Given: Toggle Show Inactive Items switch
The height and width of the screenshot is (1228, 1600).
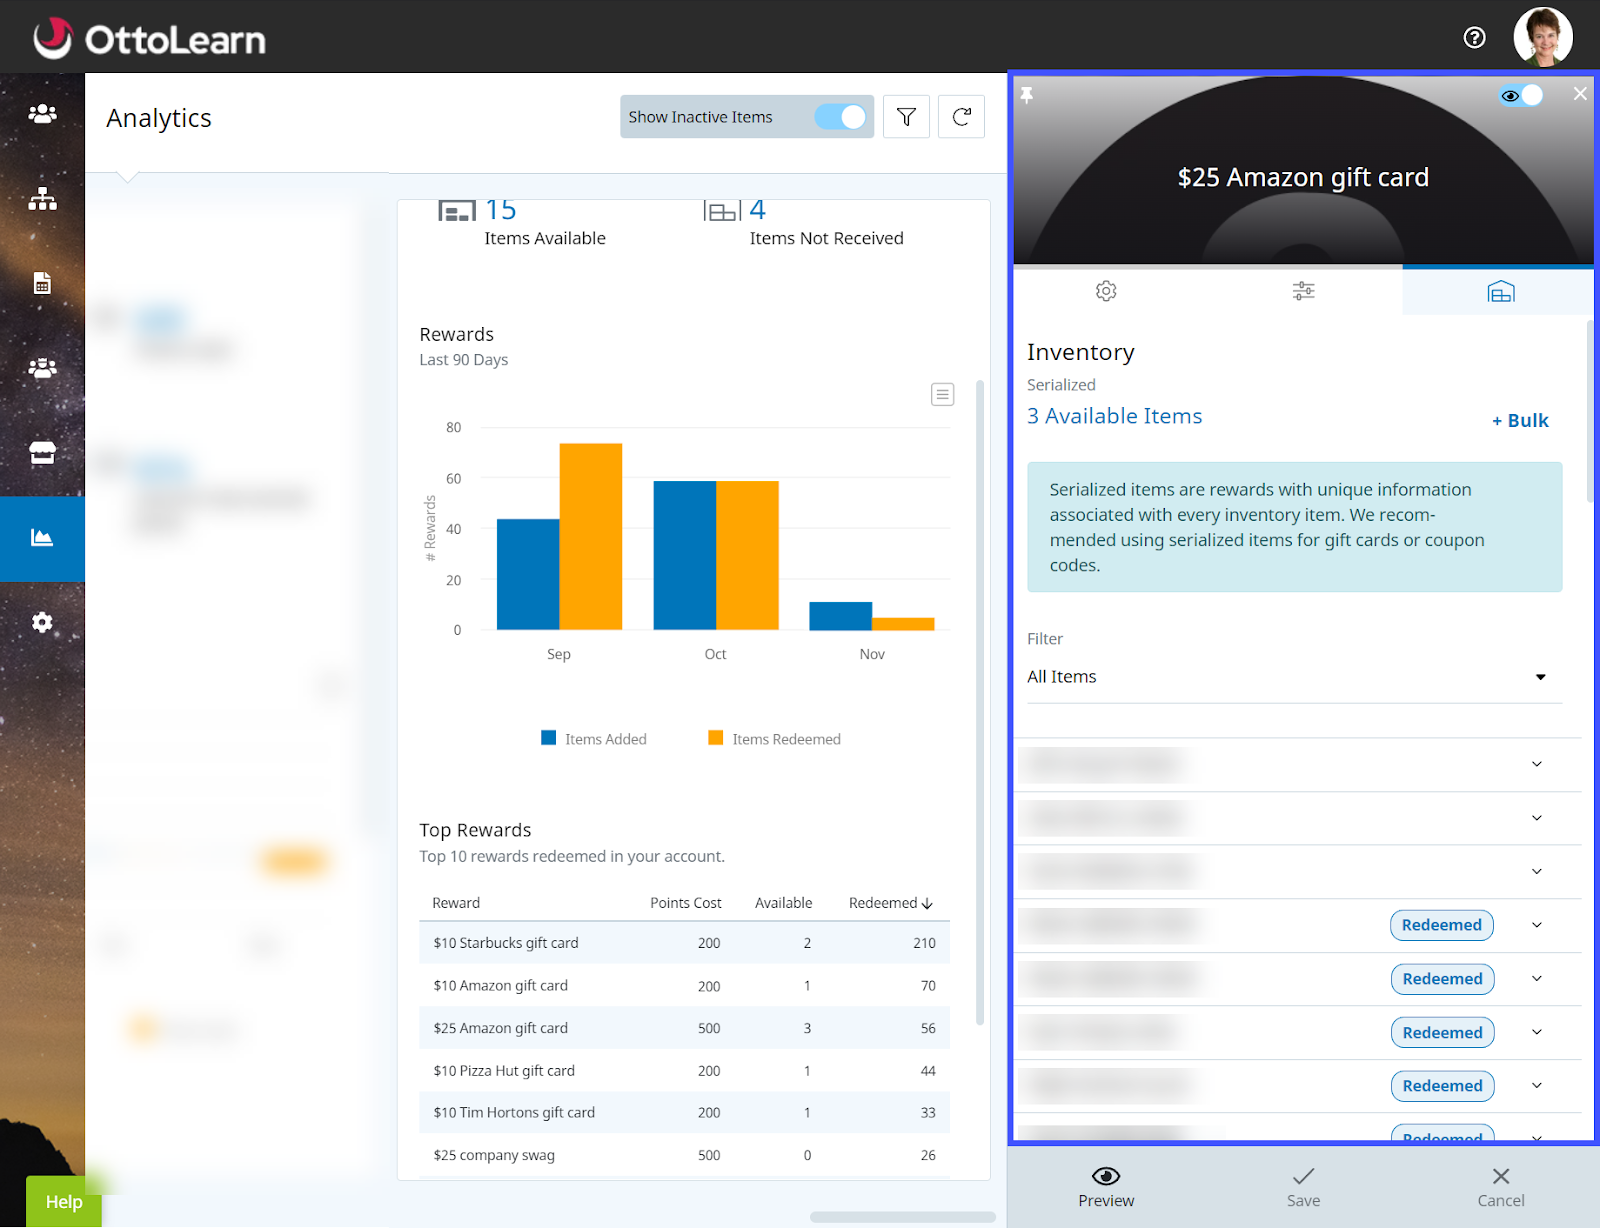Looking at the screenshot, I should 840,117.
